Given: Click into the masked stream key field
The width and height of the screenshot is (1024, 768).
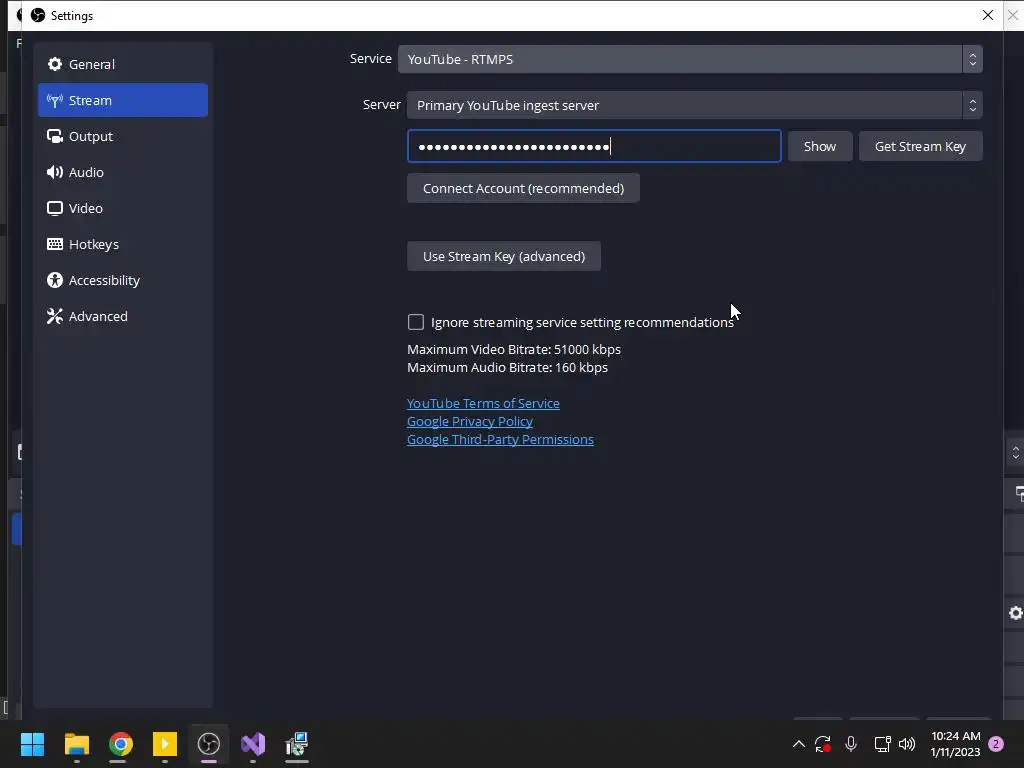Looking at the screenshot, I should (594, 146).
